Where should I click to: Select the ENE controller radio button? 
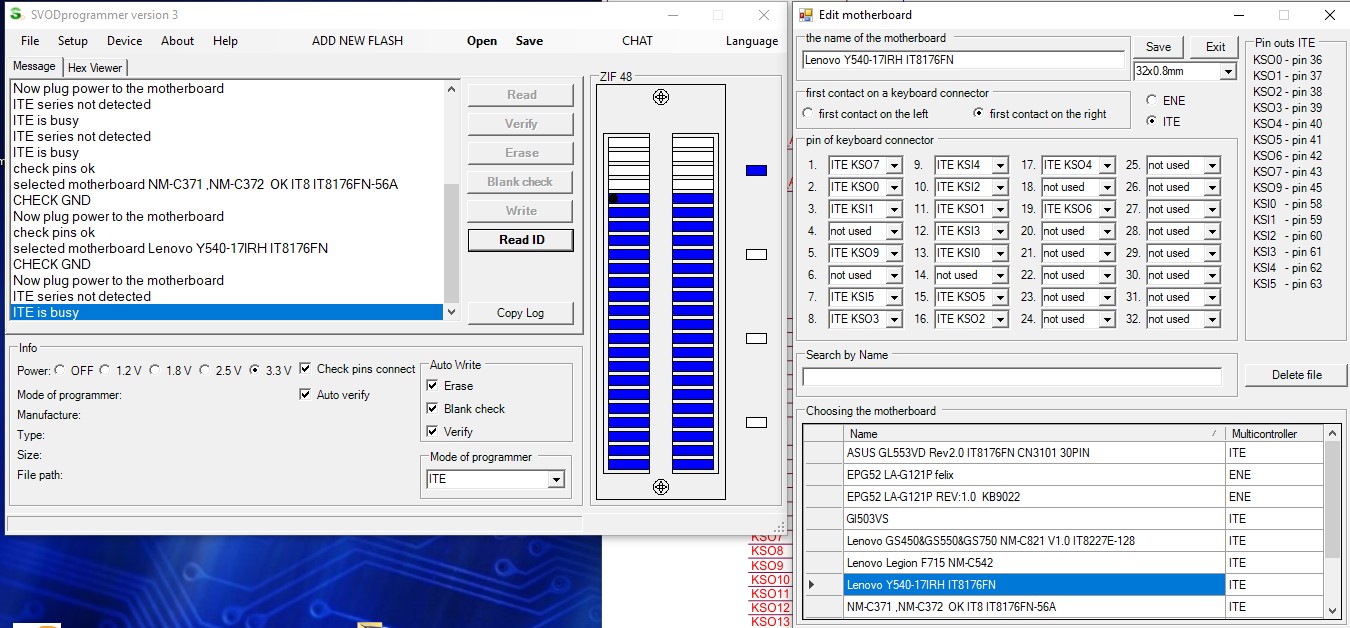pos(1152,101)
